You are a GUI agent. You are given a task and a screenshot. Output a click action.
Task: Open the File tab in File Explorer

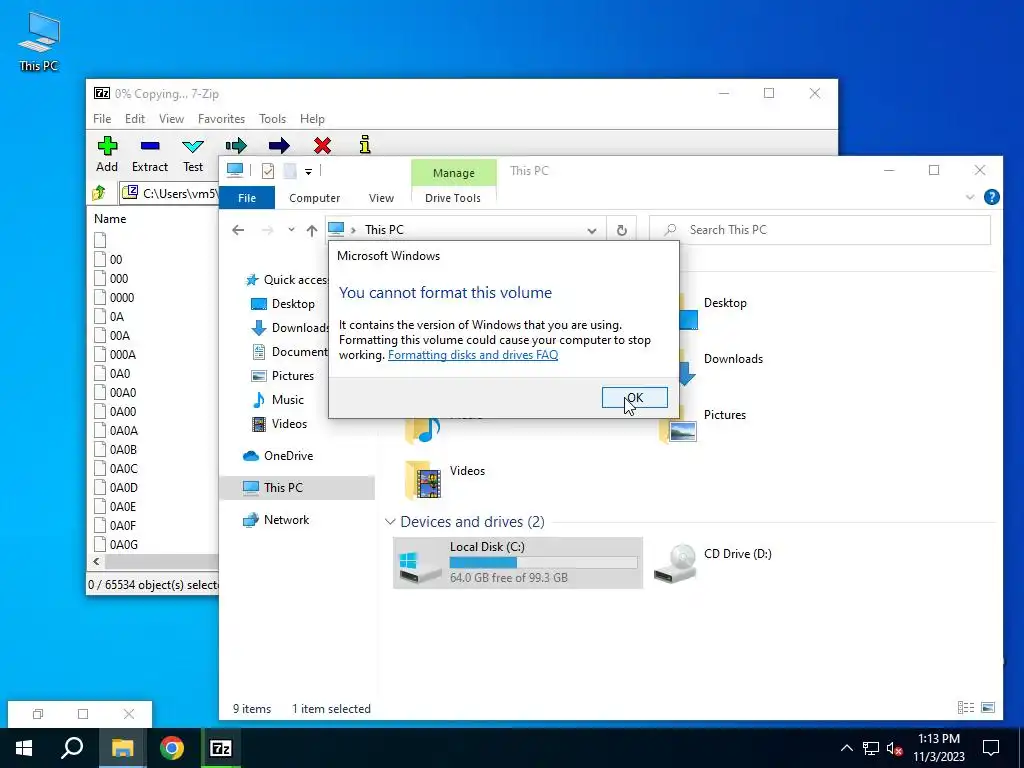(x=247, y=198)
